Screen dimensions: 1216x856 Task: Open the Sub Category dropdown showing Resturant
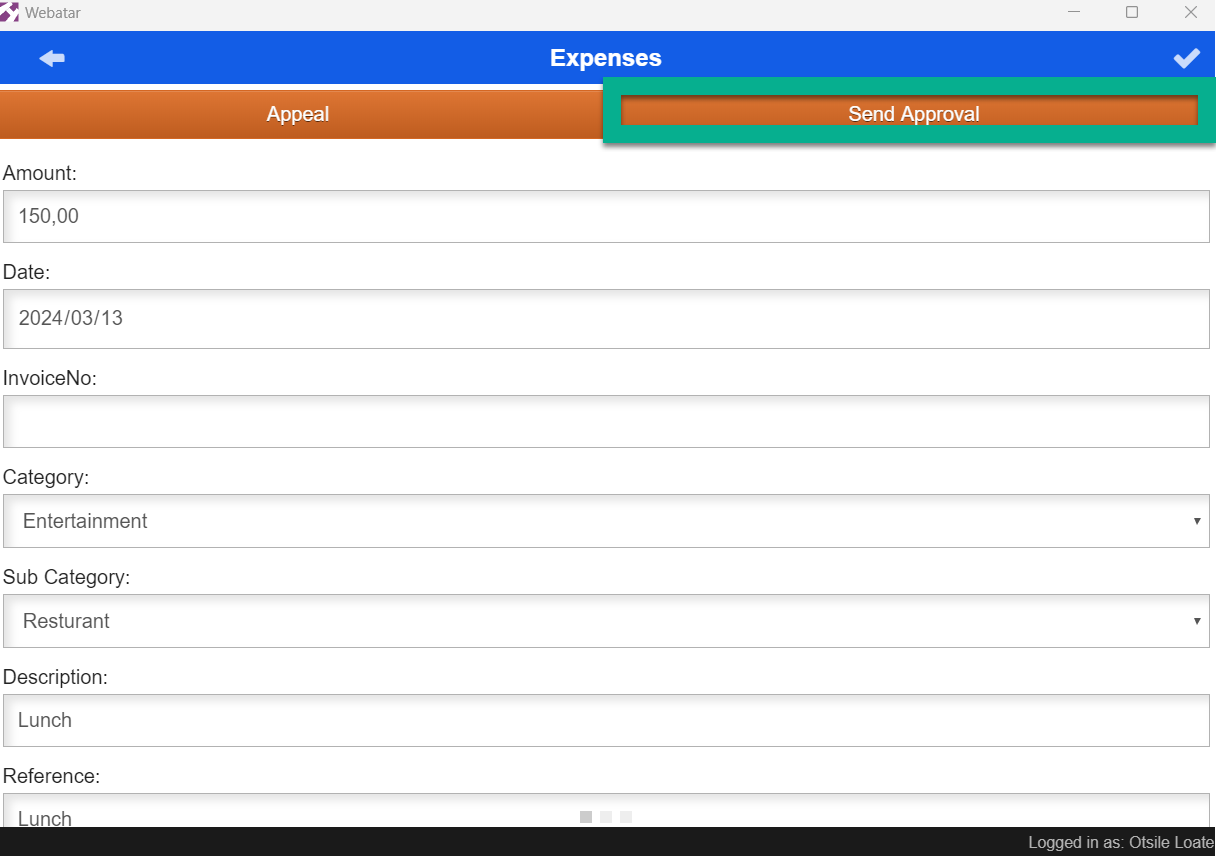tap(606, 621)
